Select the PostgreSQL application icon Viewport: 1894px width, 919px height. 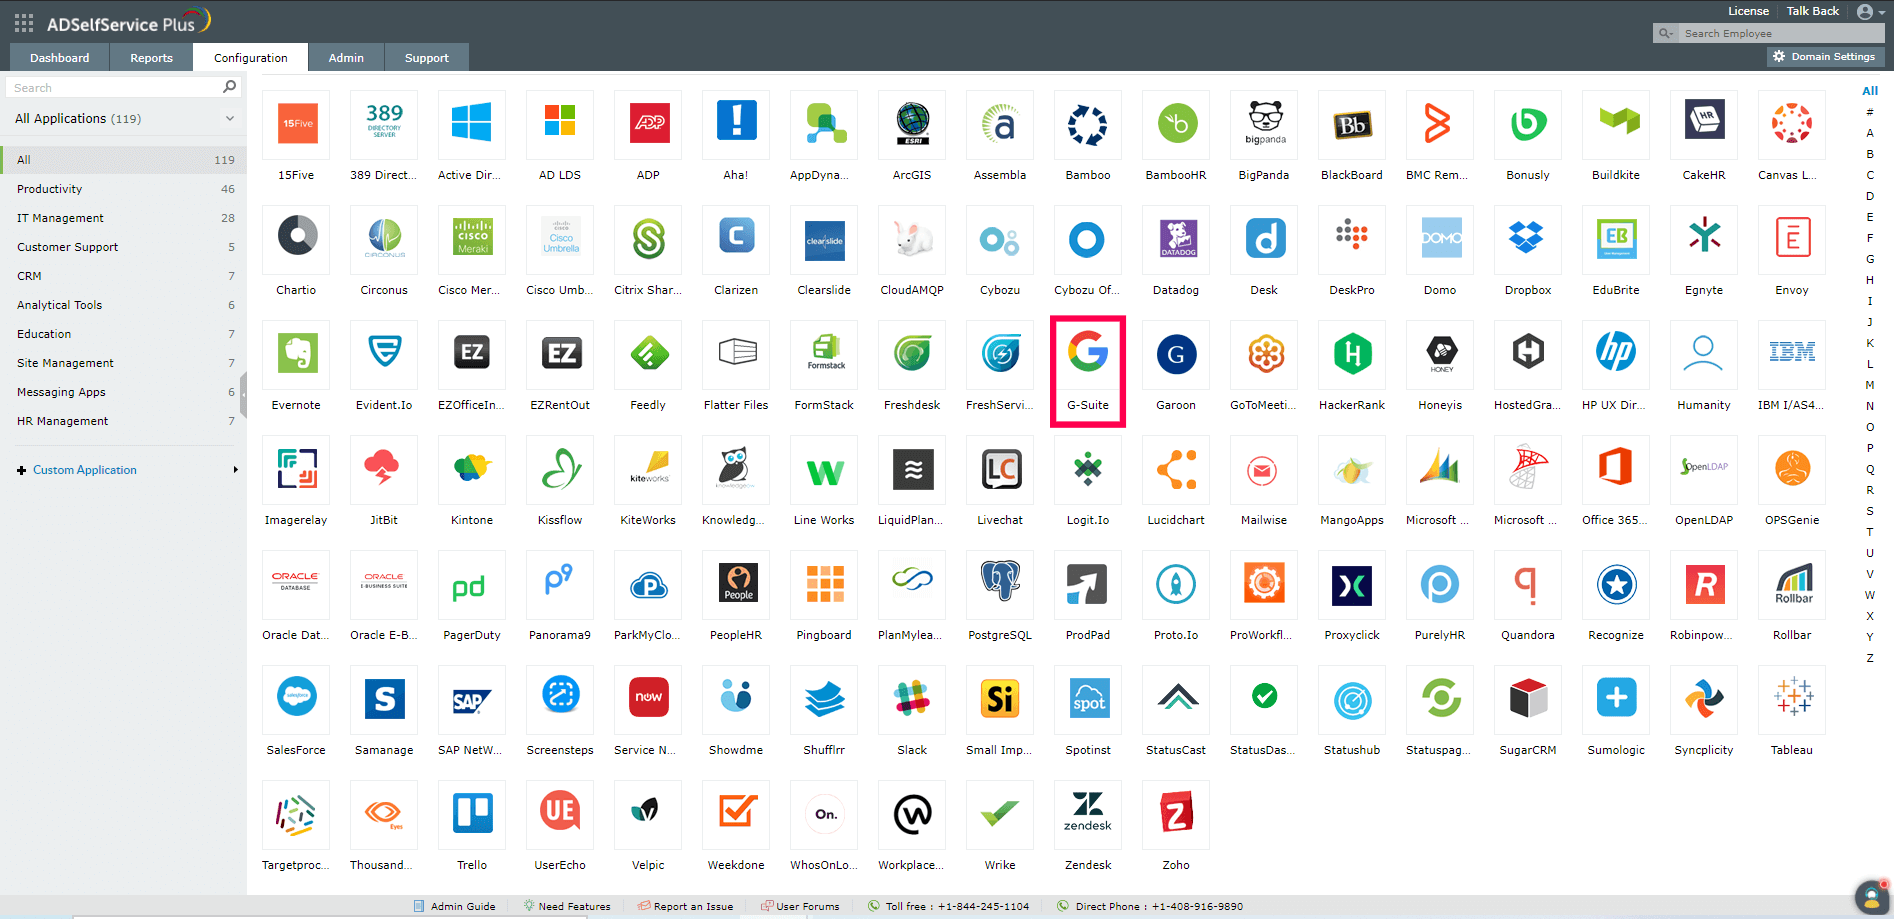[1001, 584]
